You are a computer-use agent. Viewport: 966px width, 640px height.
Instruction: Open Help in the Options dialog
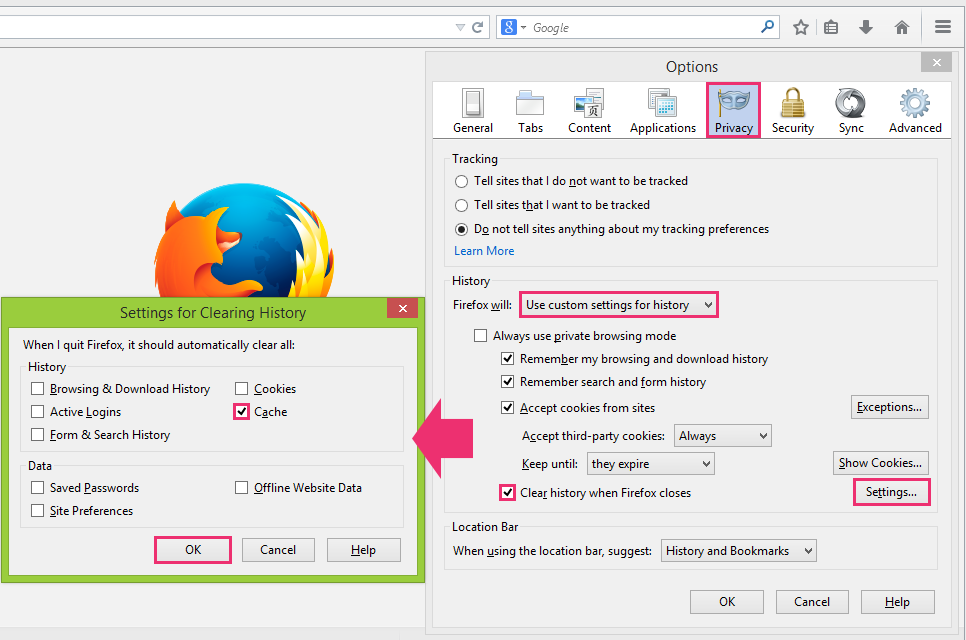coord(898,602)
